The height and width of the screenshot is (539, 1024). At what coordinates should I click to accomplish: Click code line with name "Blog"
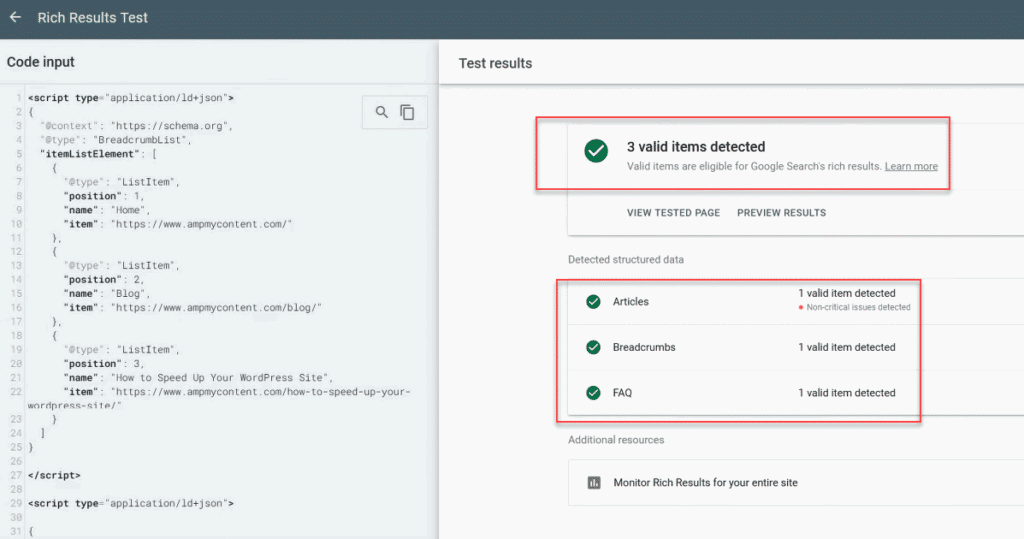[x=107, y=293]
